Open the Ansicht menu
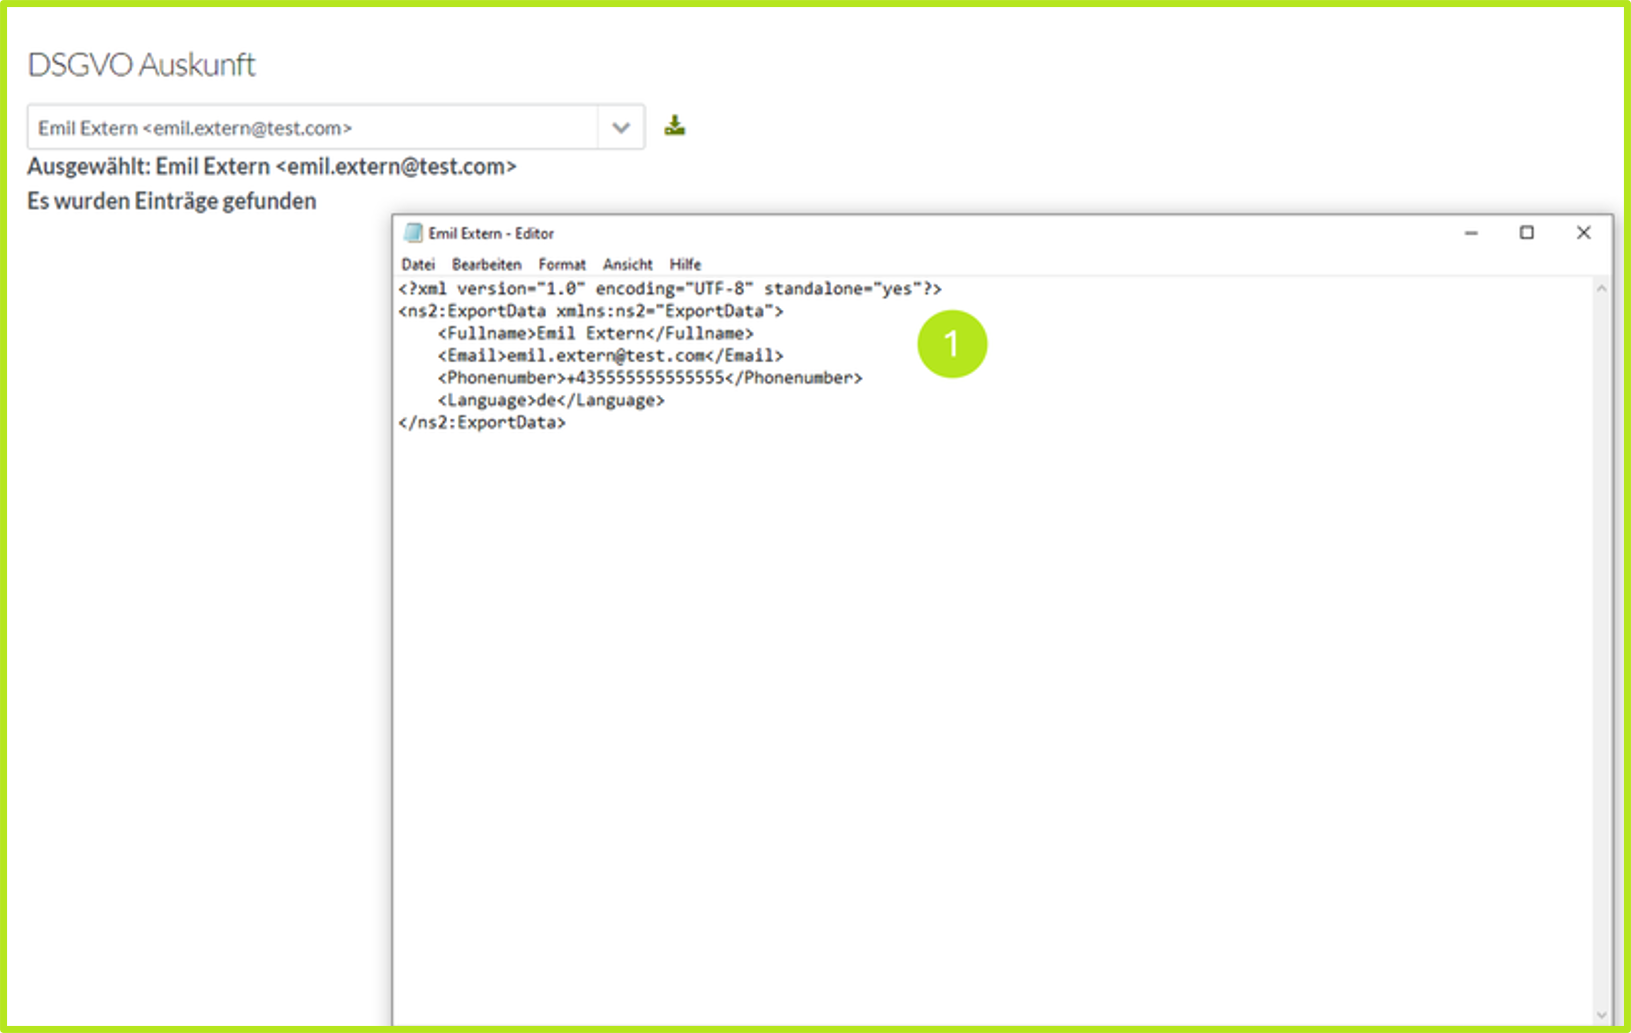 (x=627, y=265)
